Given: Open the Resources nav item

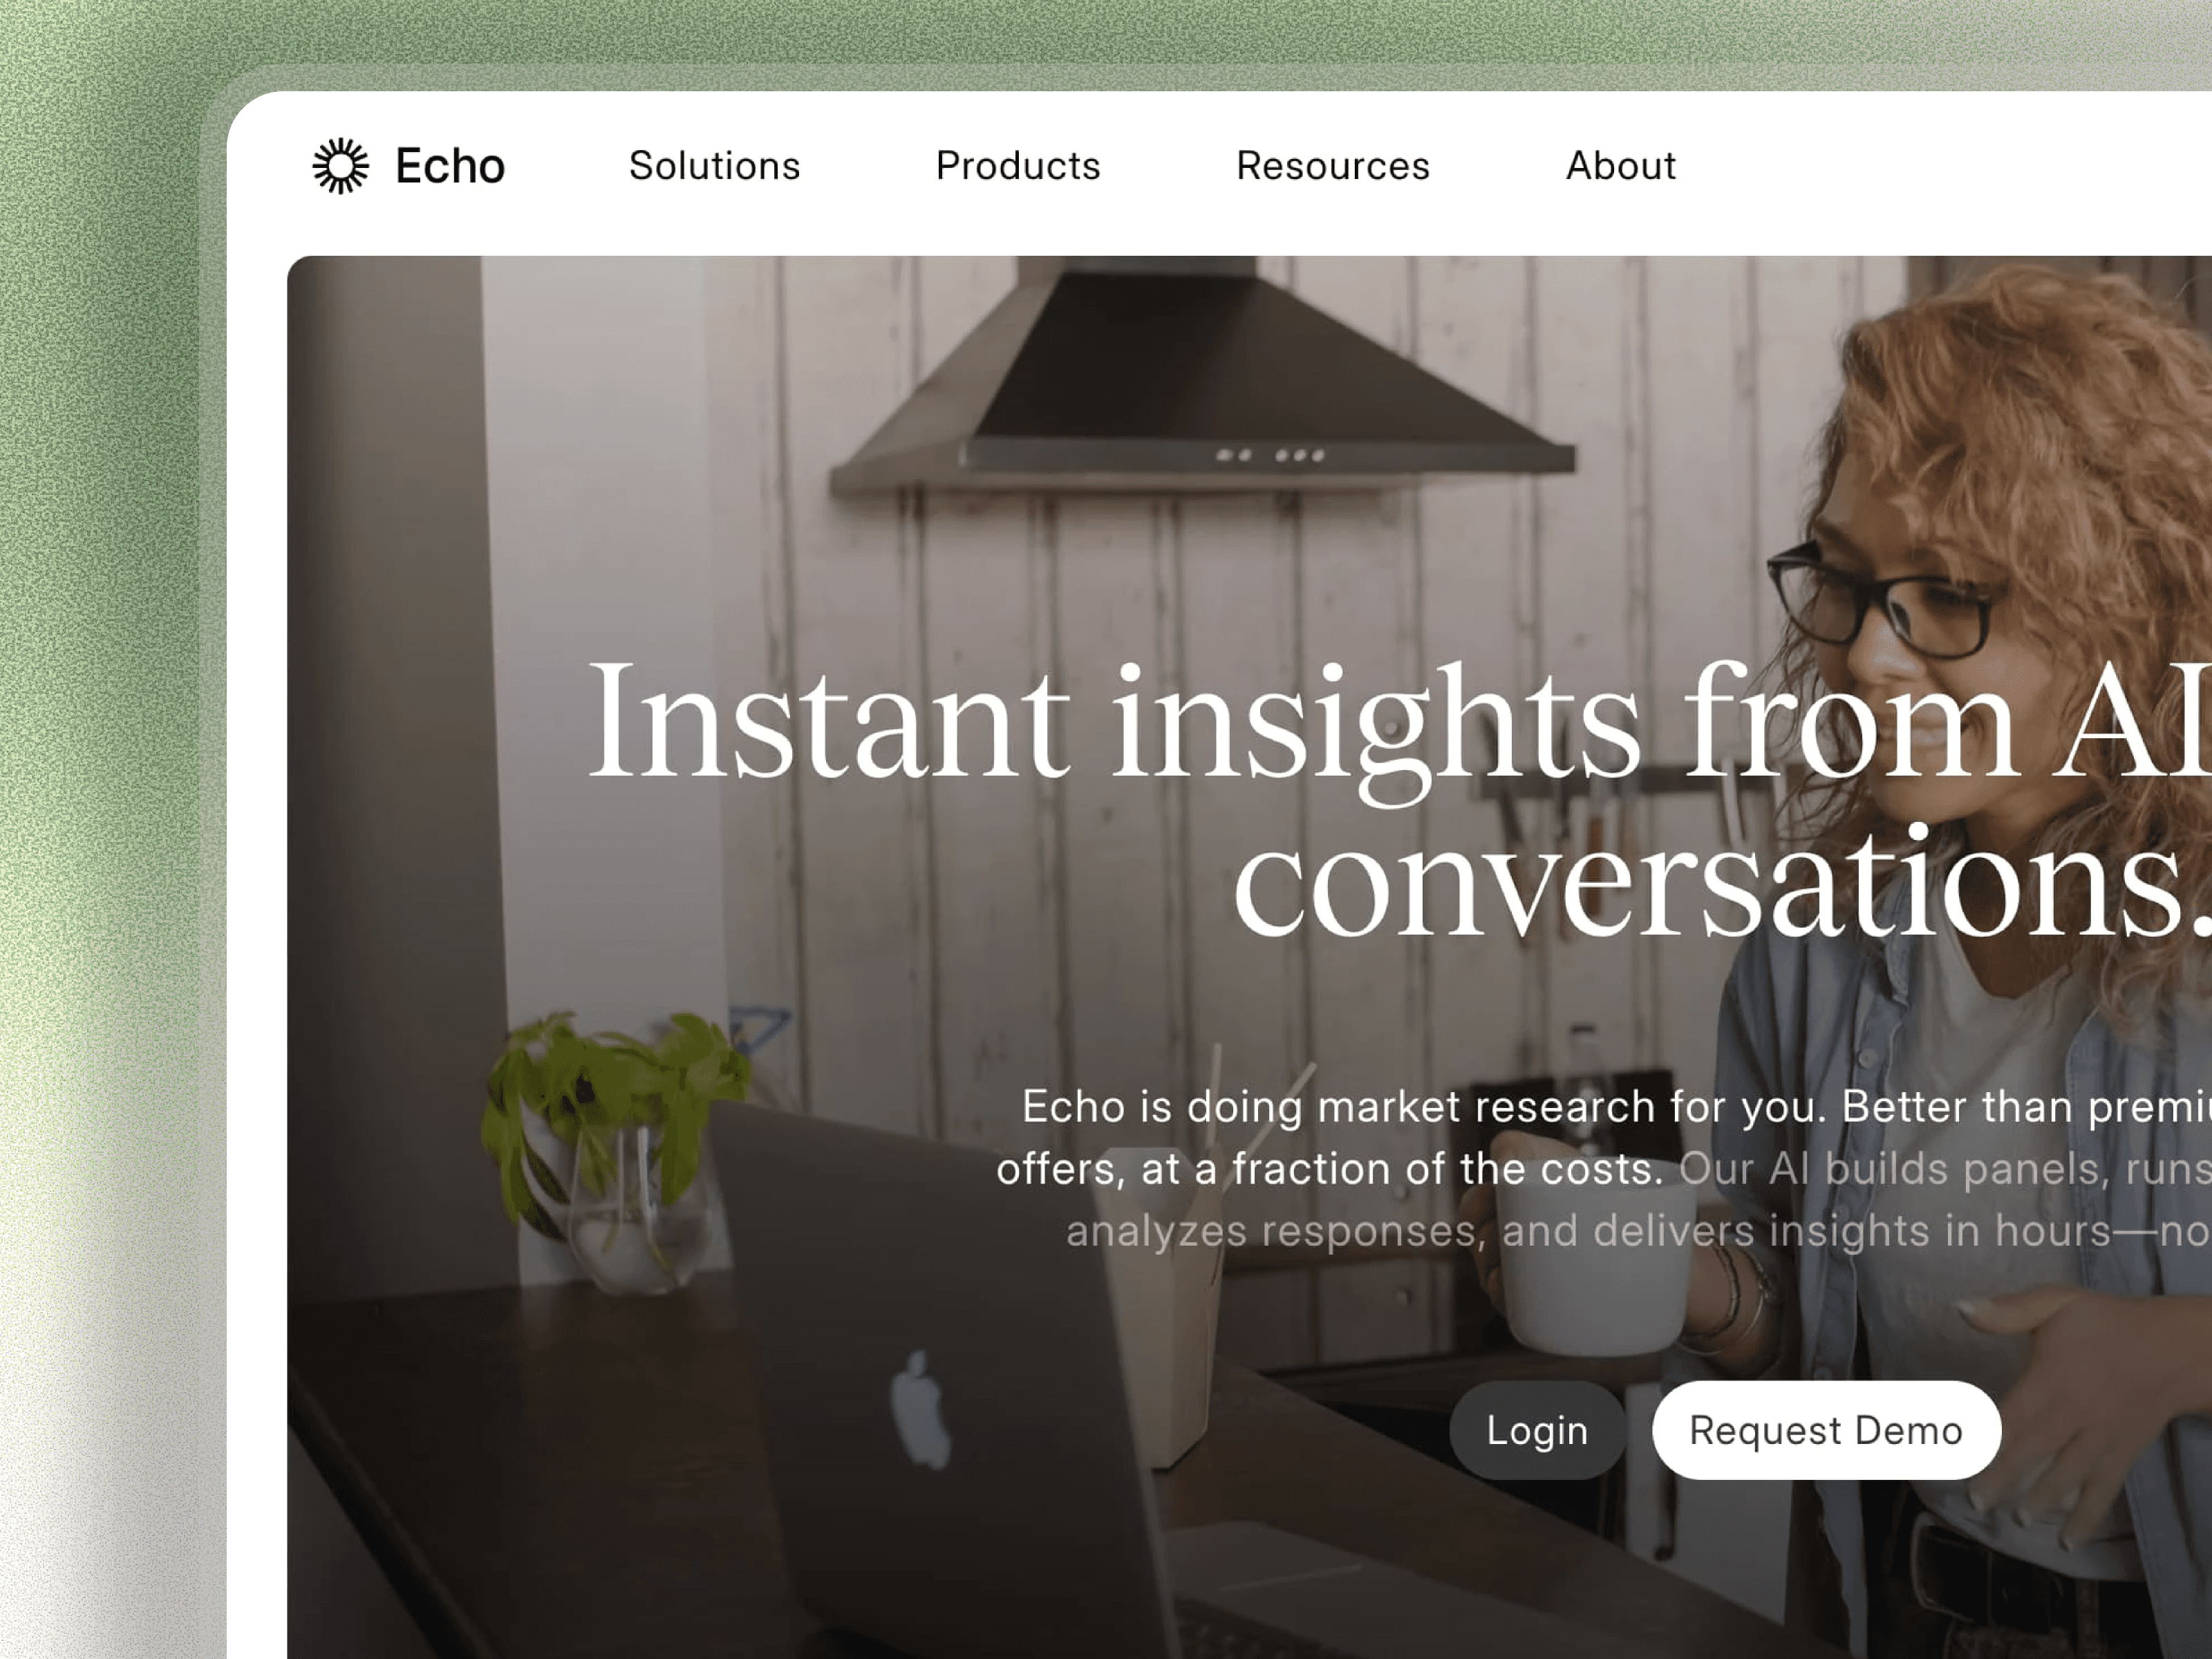Looking at the screenshot, I should [1333, 166].
